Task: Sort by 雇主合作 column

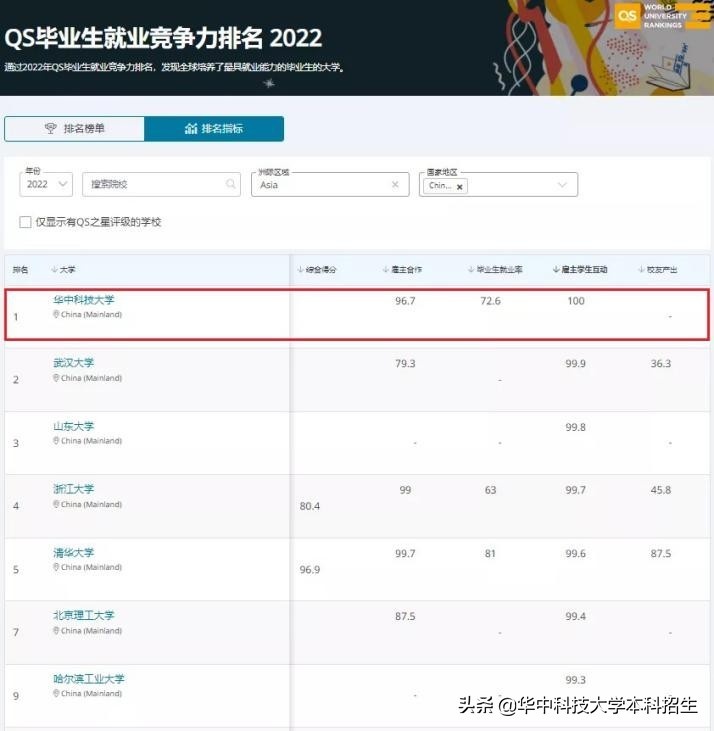Action: coord(402,269)
